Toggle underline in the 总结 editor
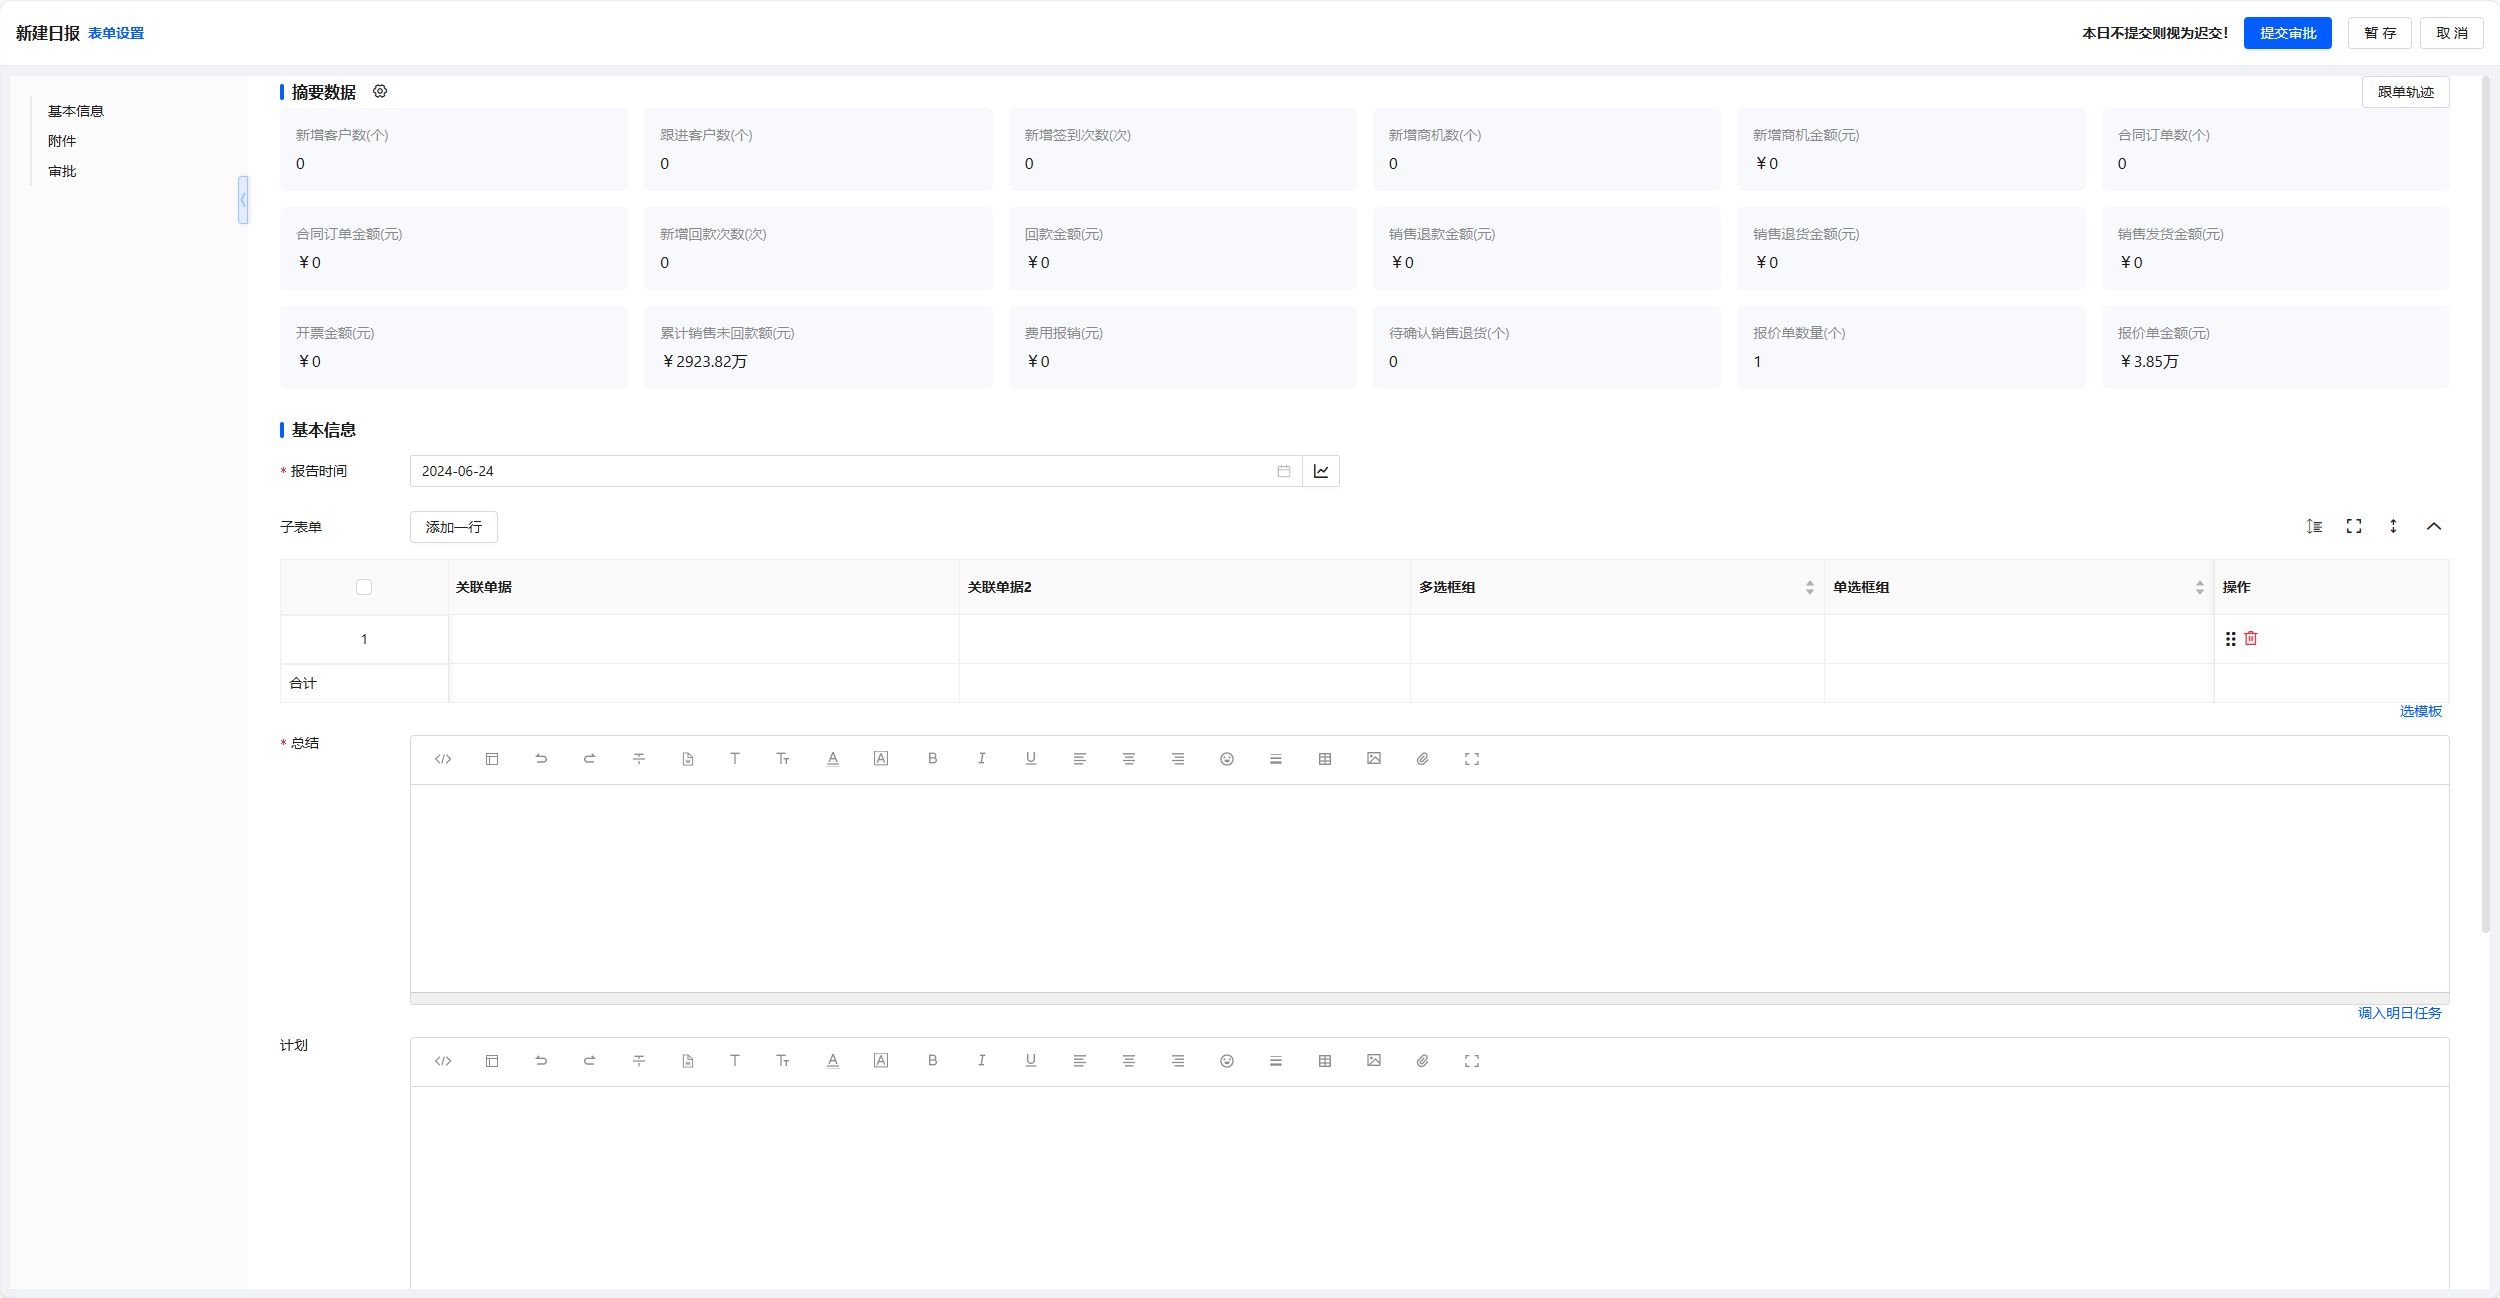The image size is (2500, 1298). 1031,759
